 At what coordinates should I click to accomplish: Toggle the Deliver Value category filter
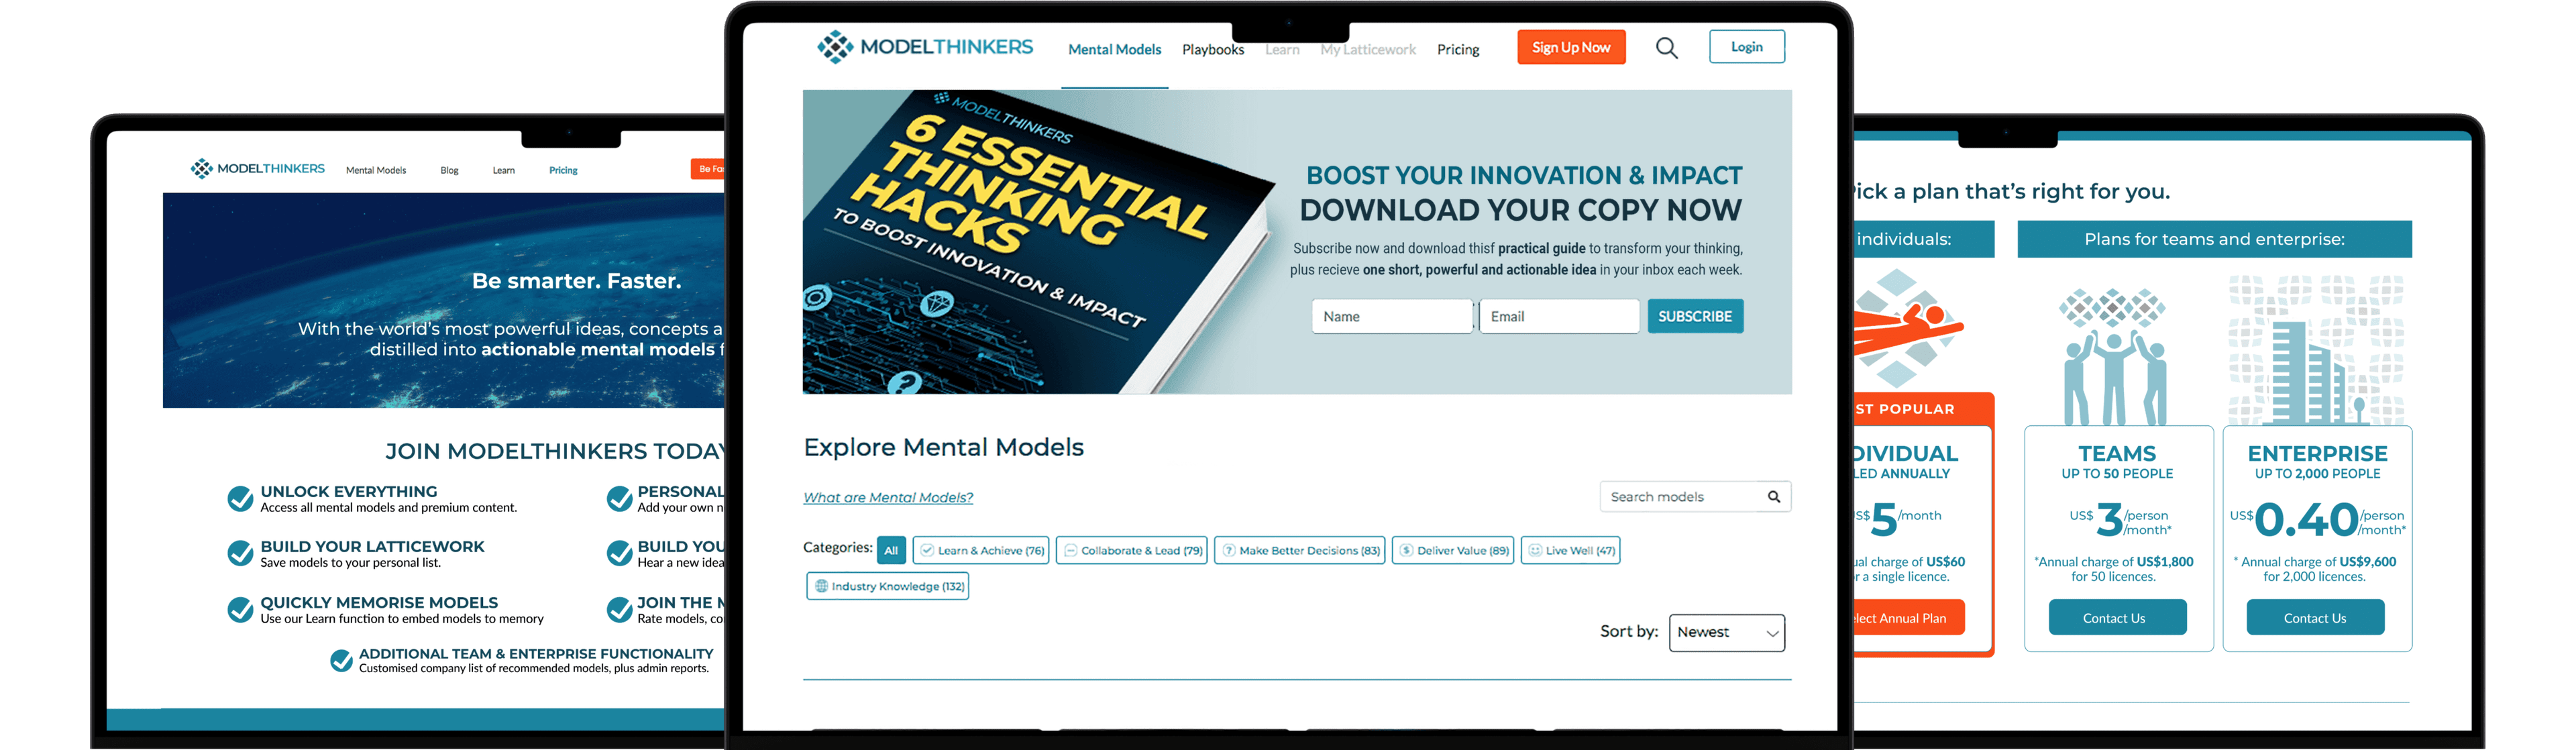coord(1453,550)
